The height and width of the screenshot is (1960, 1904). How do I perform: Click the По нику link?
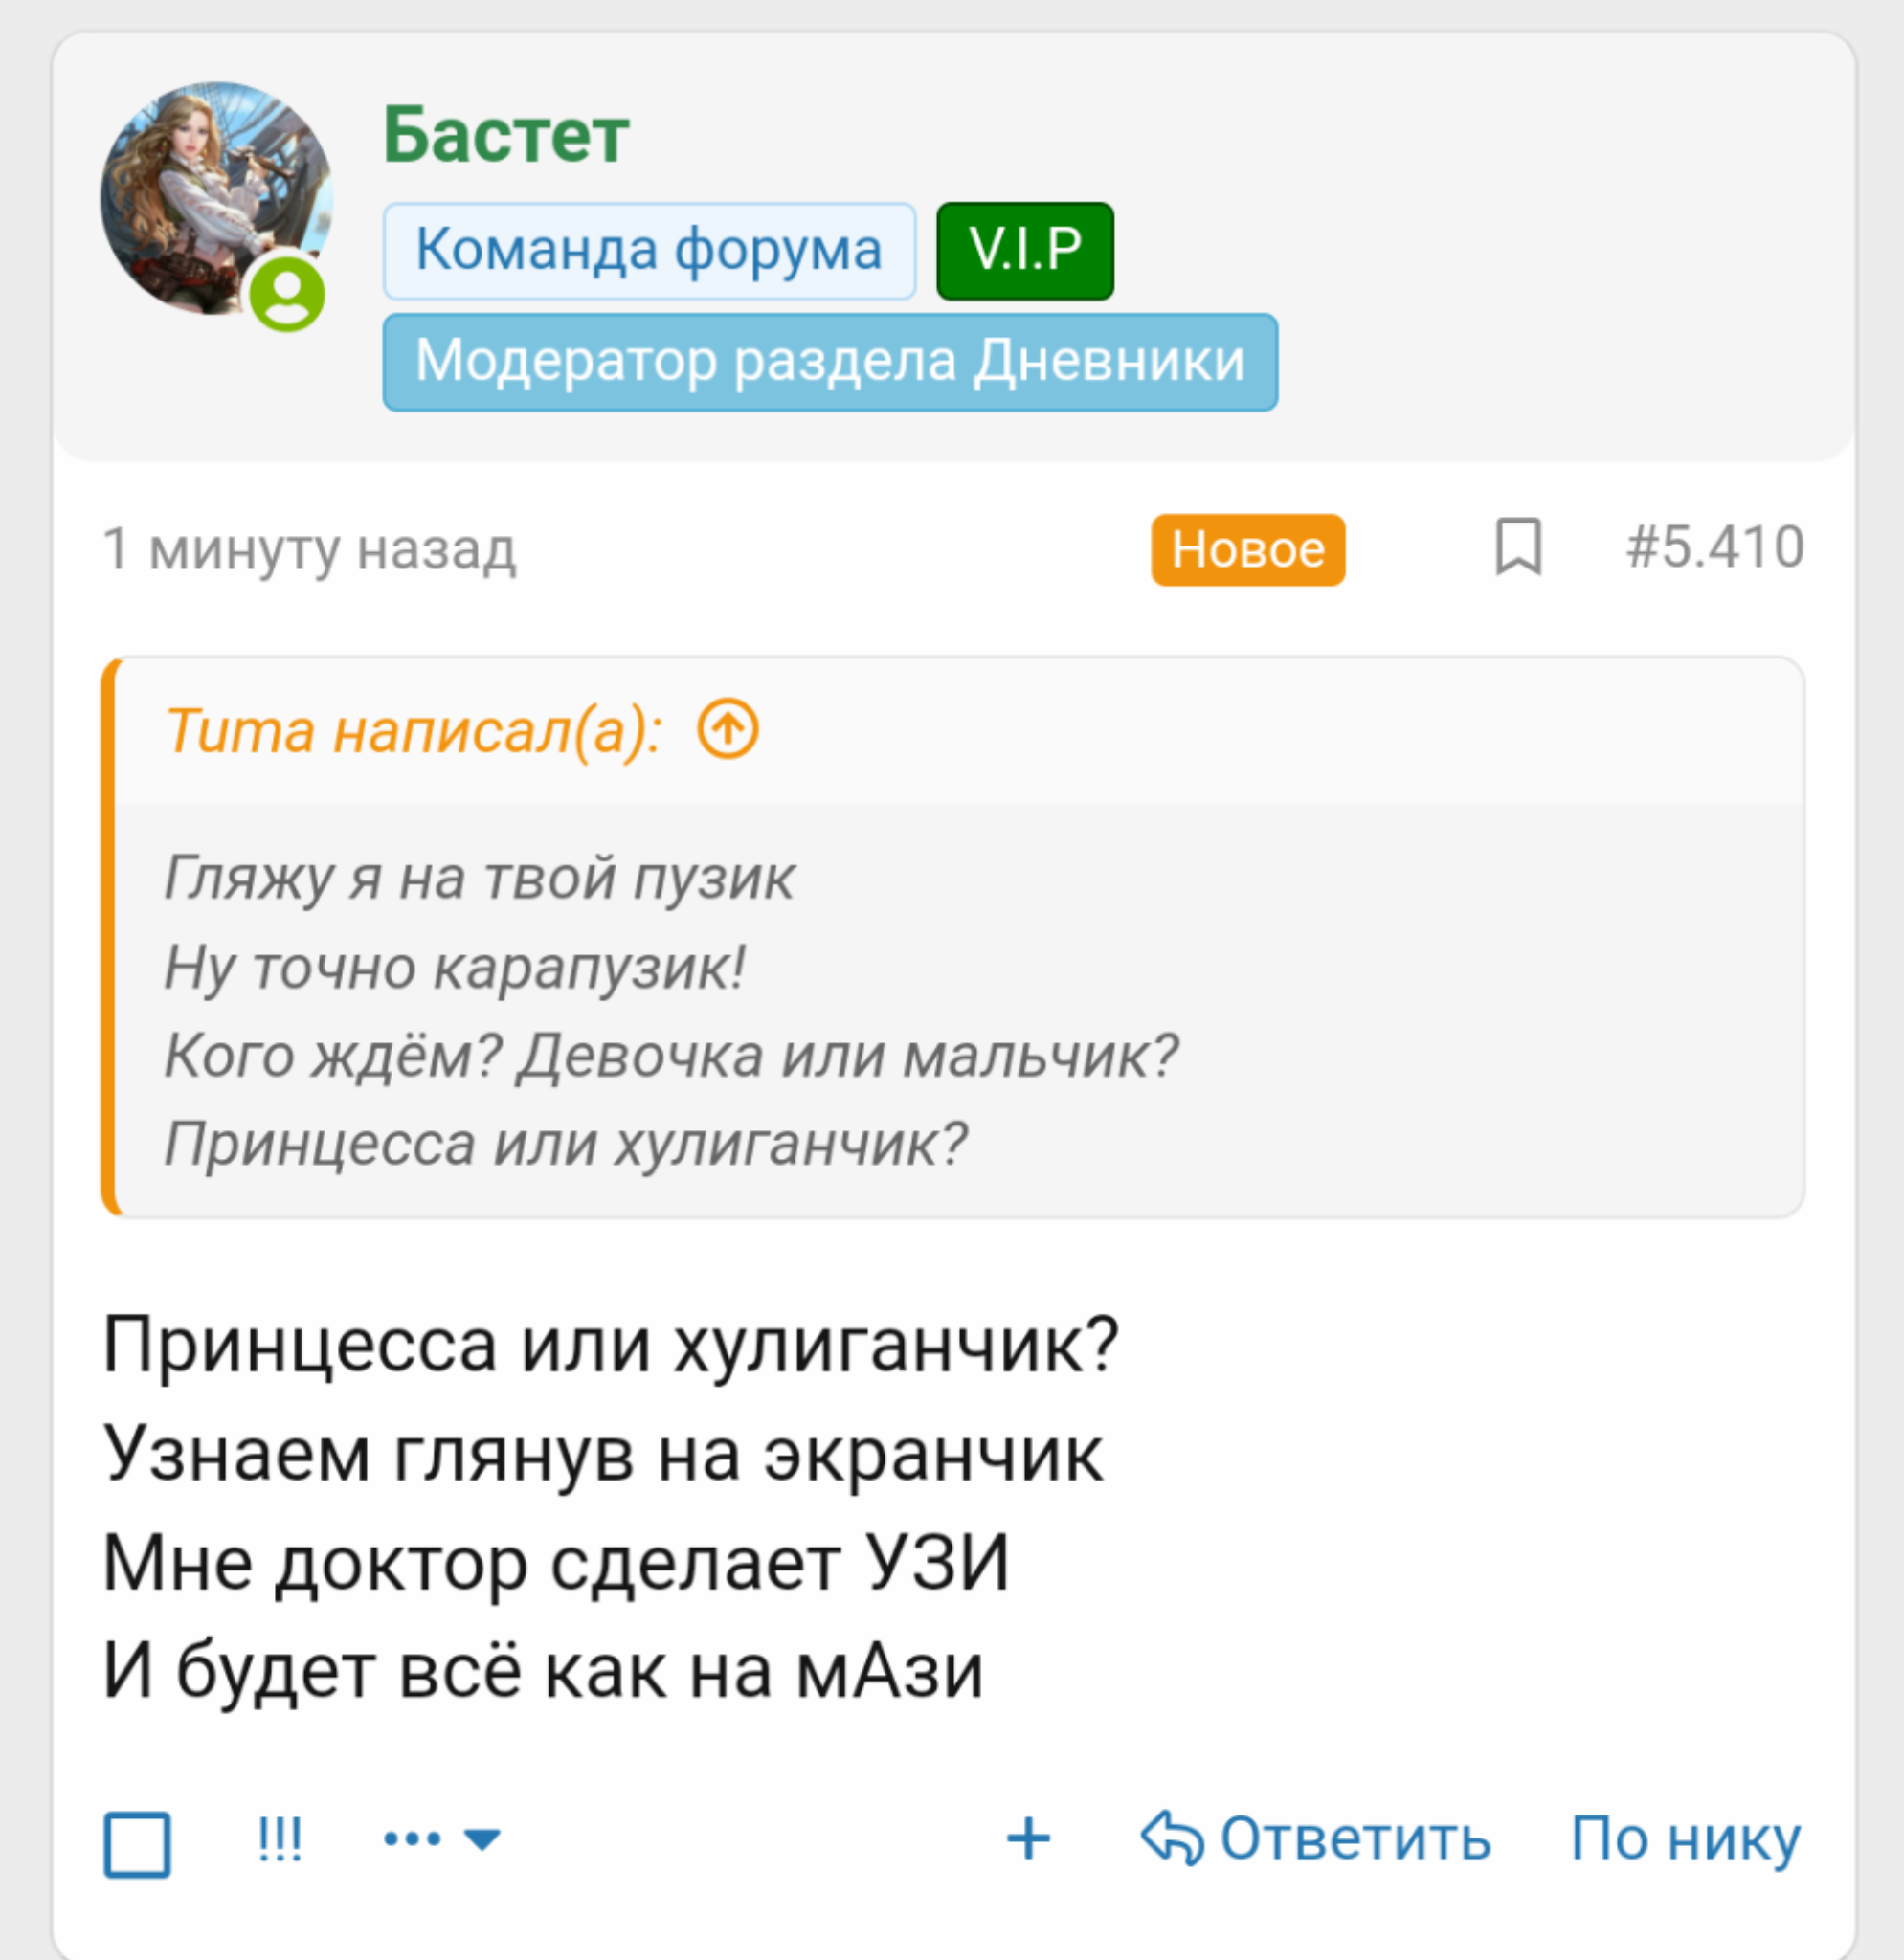click(1685, 1838)
